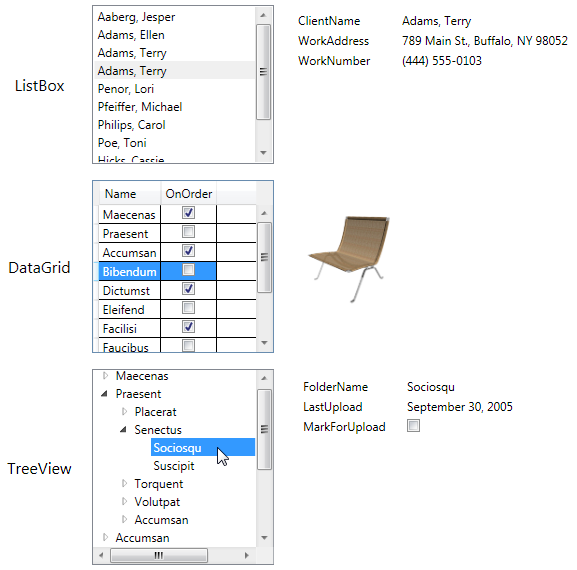Select the Maecenas name cell in DataGrid

point(130,215)
